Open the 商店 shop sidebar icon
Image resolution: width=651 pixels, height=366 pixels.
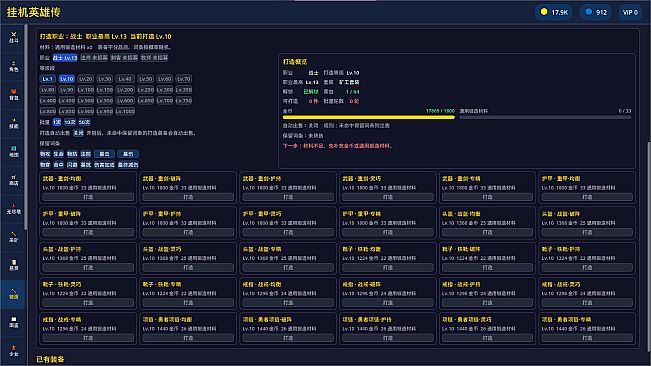(13, 180)
